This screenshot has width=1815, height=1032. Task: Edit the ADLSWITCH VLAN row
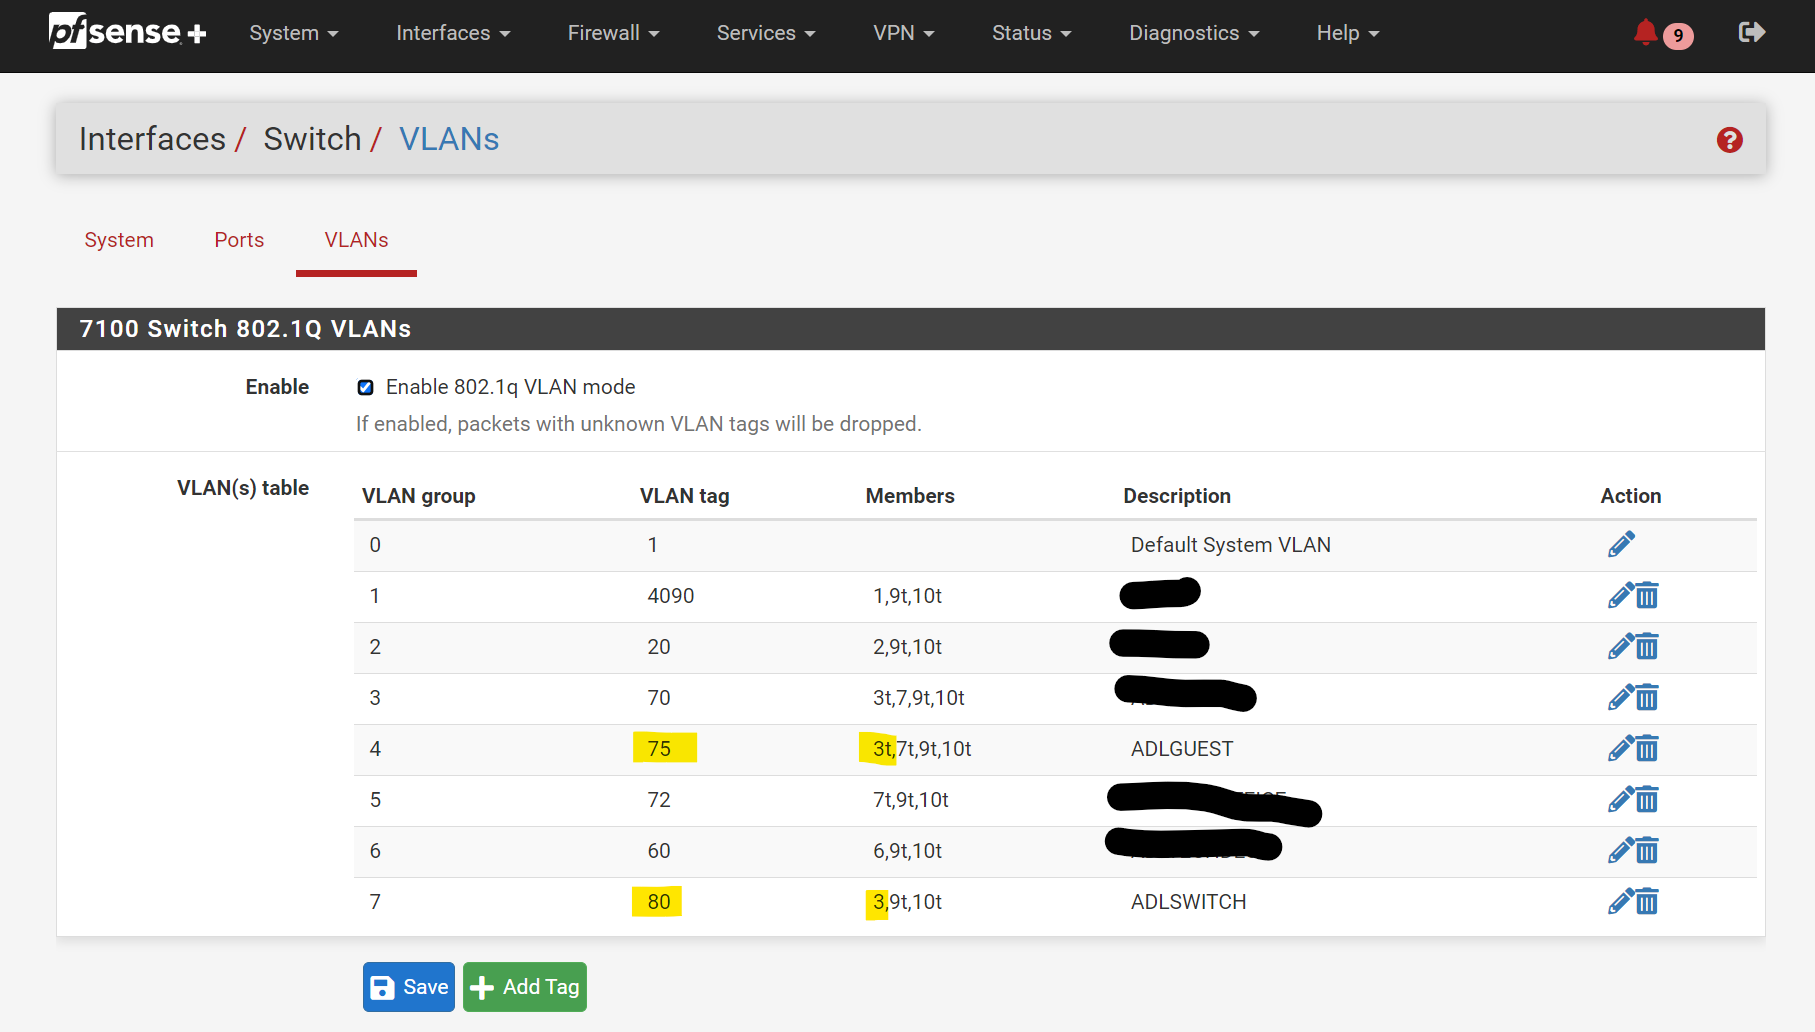click(x=1620, y=902)
